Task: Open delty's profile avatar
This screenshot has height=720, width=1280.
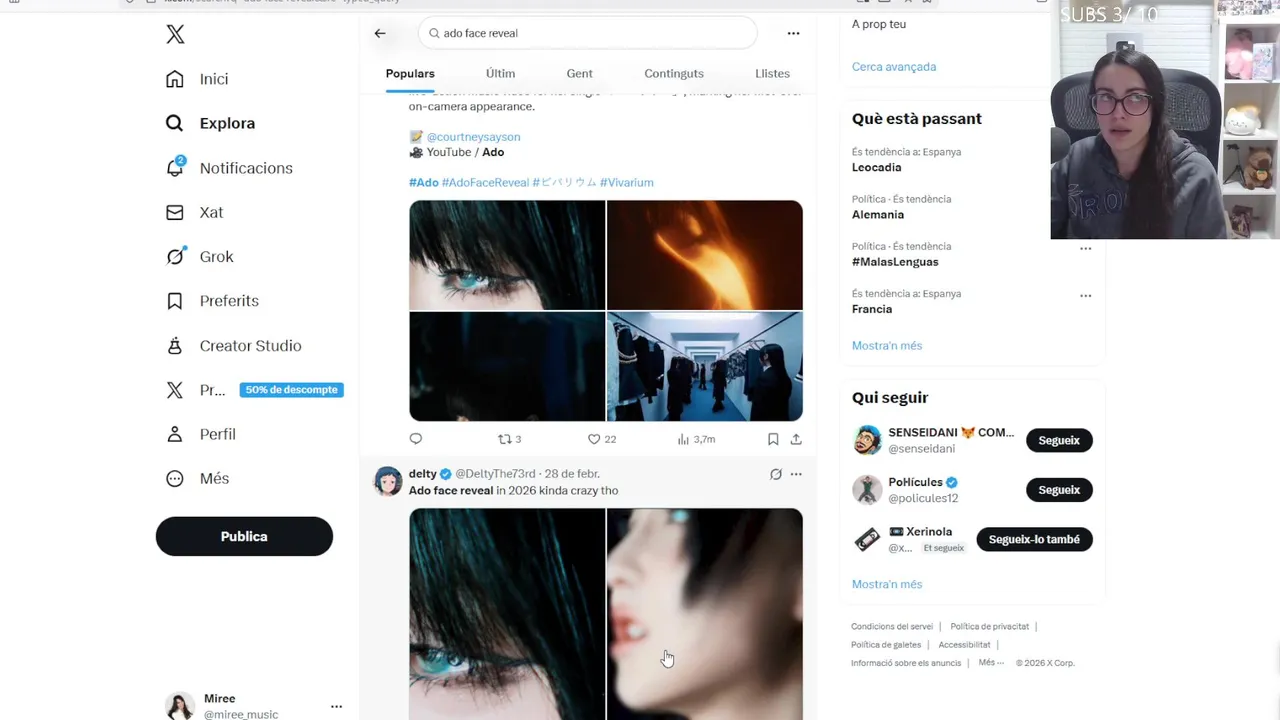Action: click(x=388, y=481)
